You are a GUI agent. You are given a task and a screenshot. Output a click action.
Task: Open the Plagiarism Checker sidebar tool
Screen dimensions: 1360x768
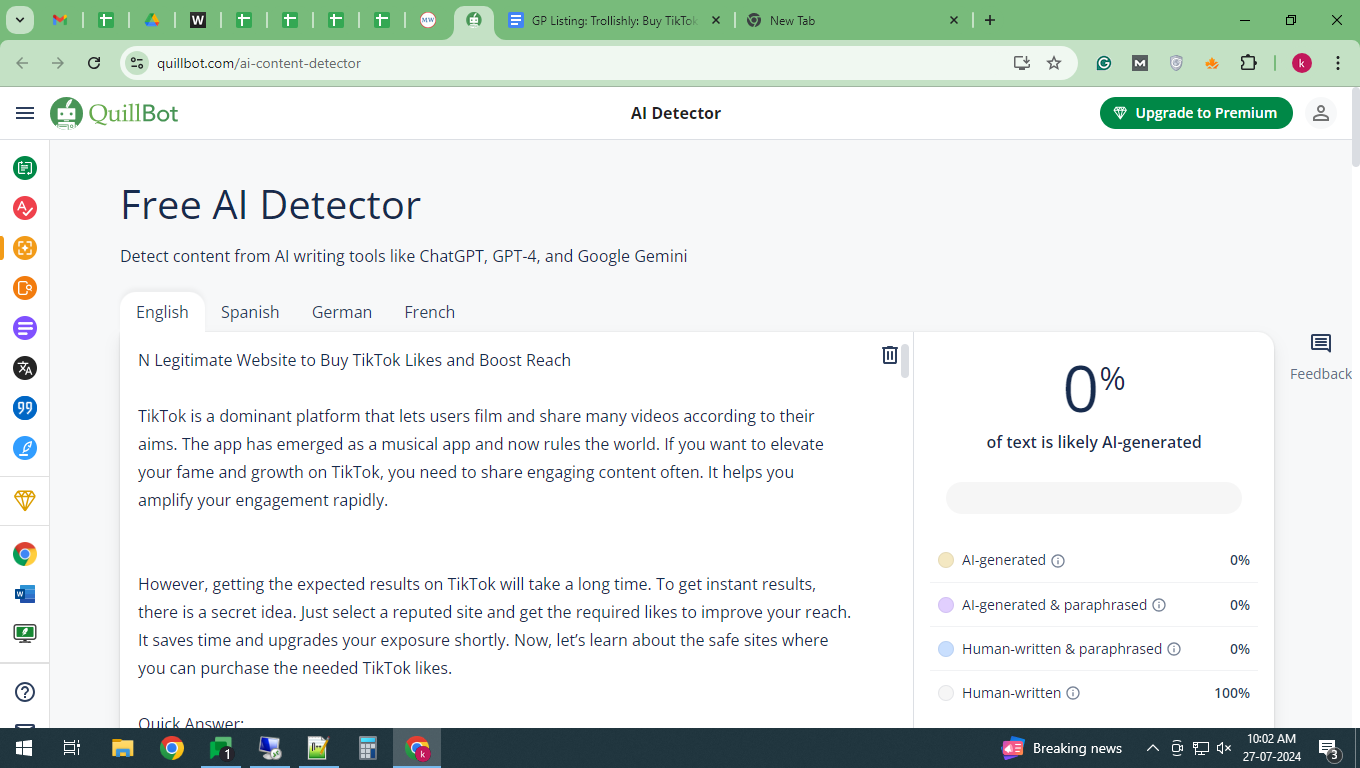[25, 288]
